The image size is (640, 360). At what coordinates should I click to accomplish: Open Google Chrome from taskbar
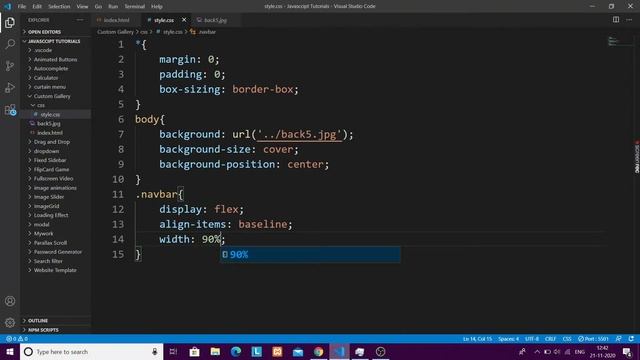[319, 351]
